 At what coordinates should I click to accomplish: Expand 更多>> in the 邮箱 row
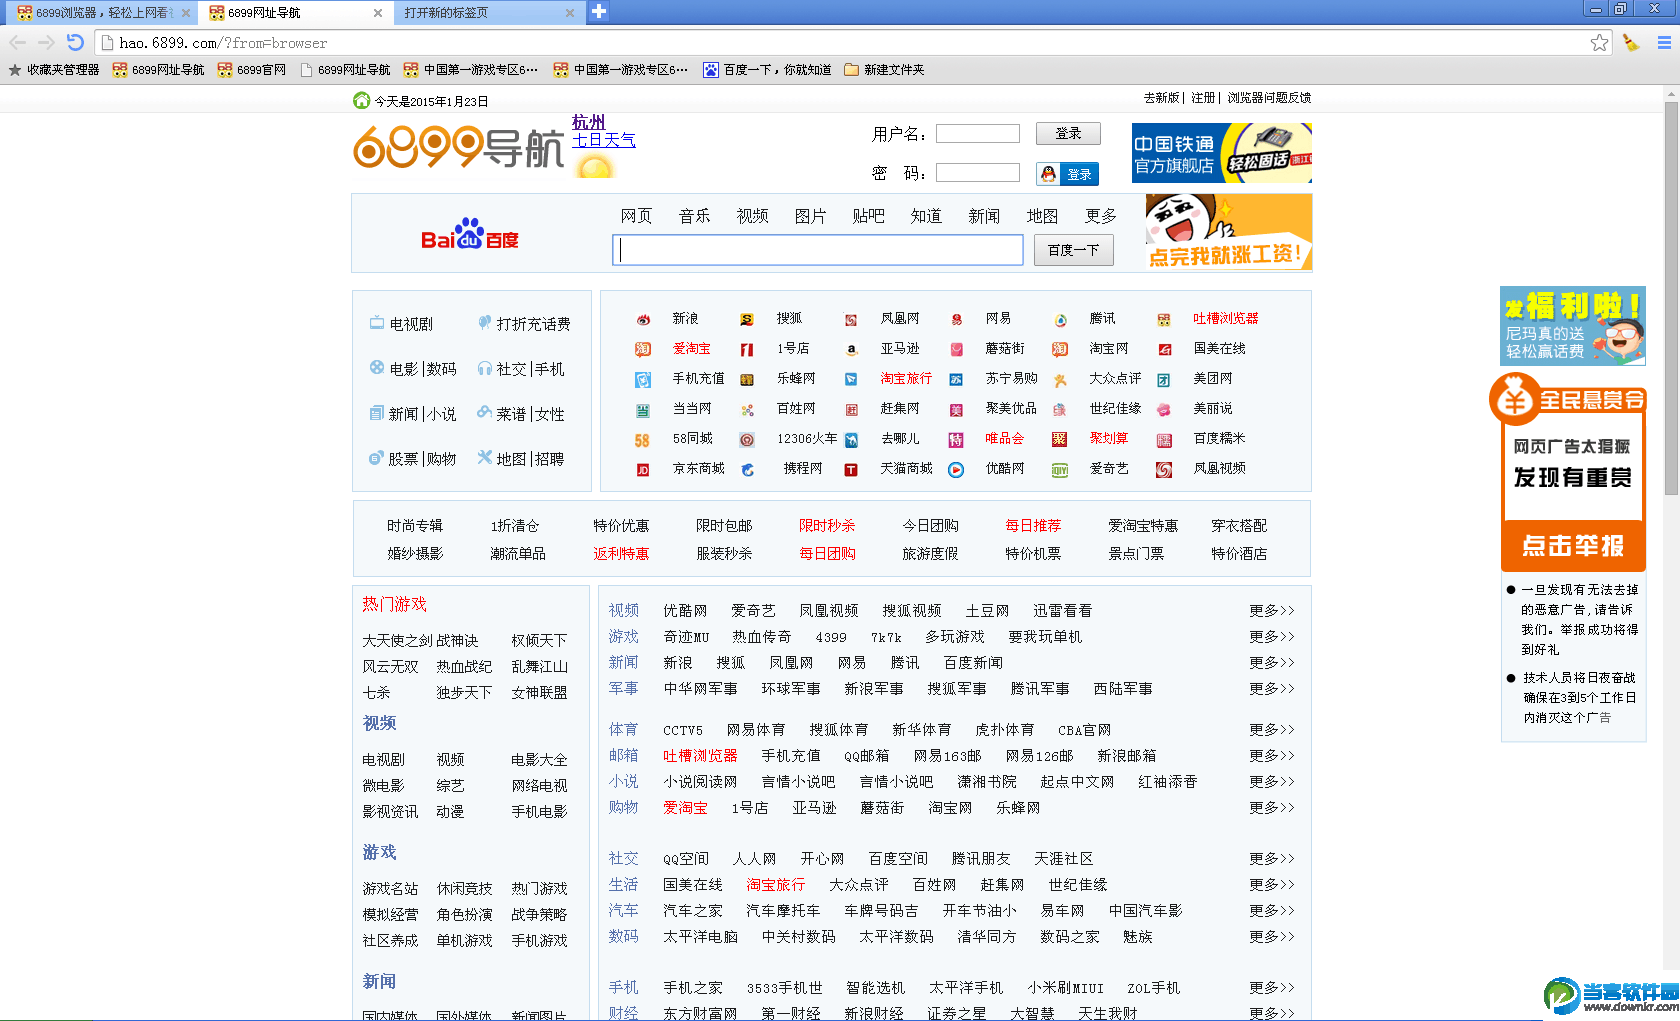coord(1271,756)
